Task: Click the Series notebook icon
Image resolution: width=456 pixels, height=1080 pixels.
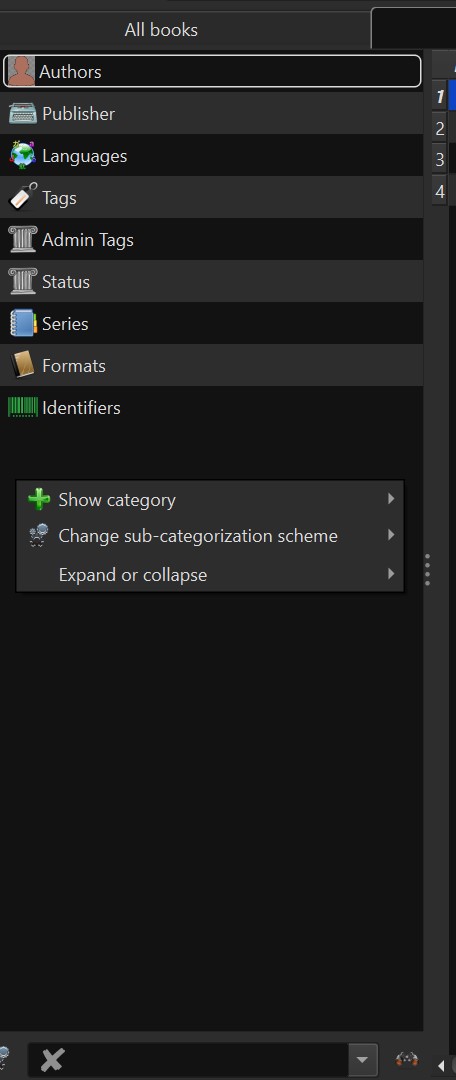Action: (x=23, y=324)
